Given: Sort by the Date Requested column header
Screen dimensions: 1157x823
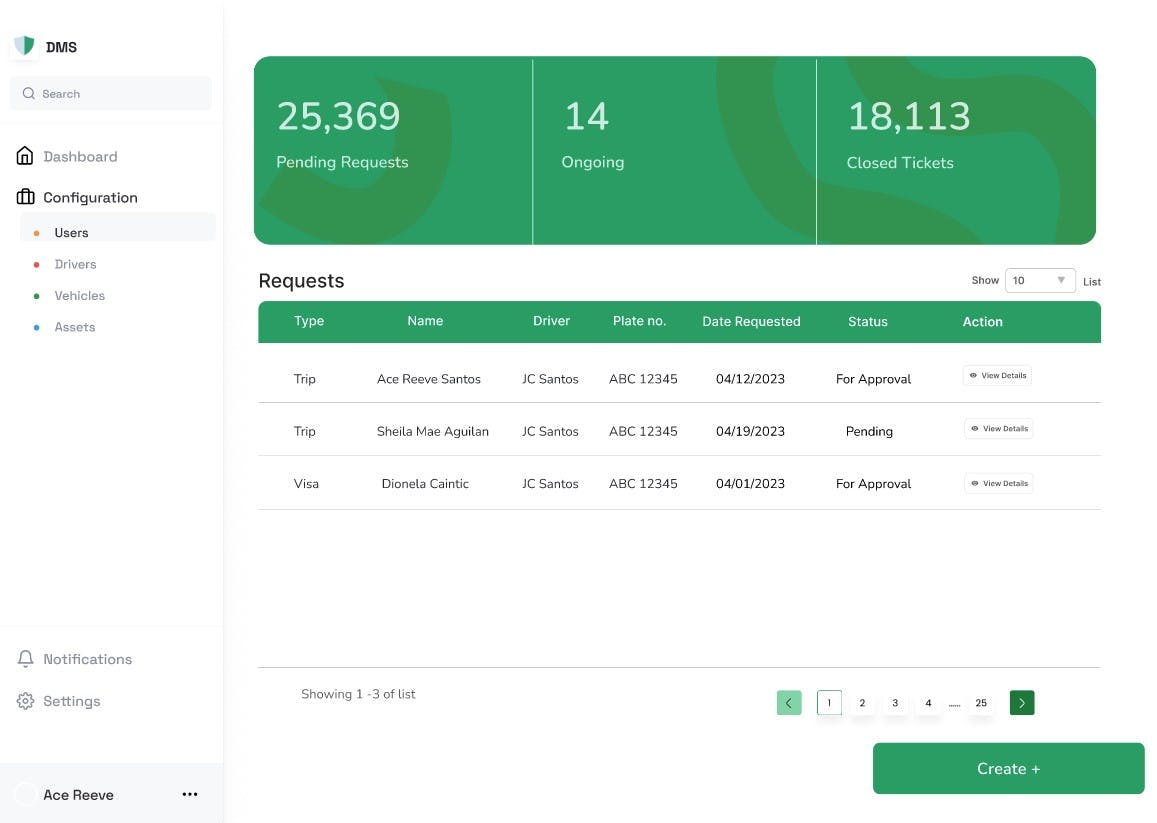Looking at the screenshot, I should pos(751,322).
